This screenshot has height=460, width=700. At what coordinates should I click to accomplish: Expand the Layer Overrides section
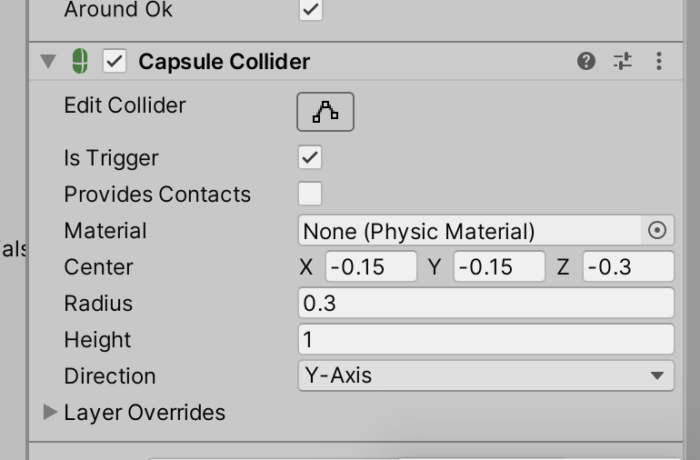(49, 412)
